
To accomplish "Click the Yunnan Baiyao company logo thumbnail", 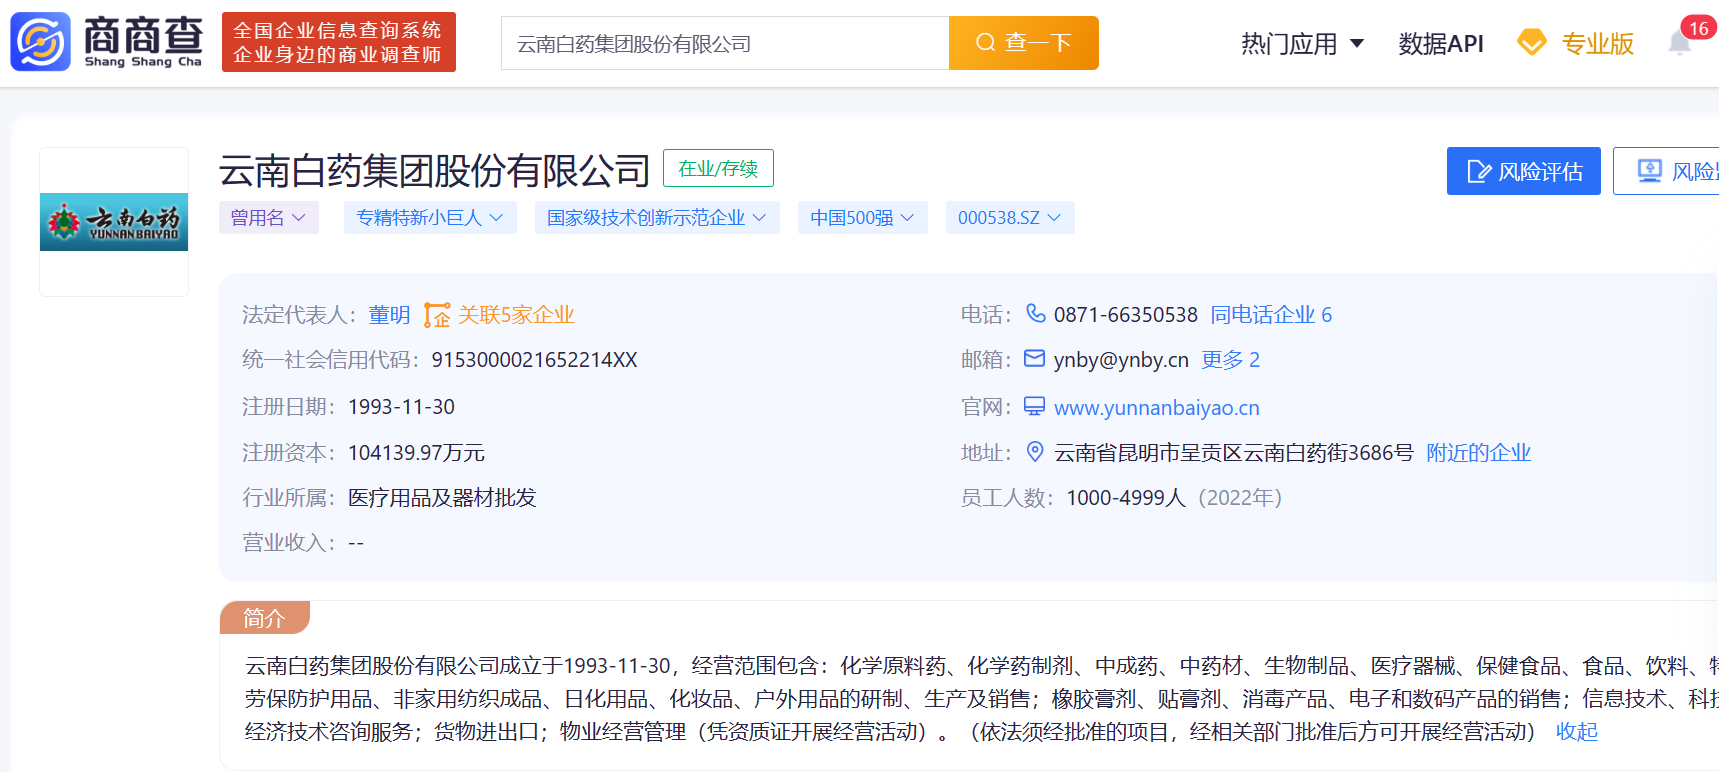I will (114, 222).
